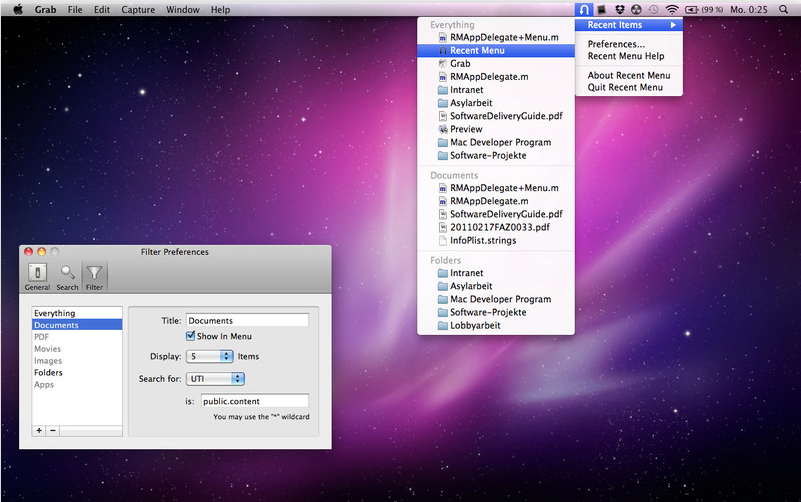801x502 pixels.
Task: Close the Filter Preferences window
Action: tap(29, 251)
